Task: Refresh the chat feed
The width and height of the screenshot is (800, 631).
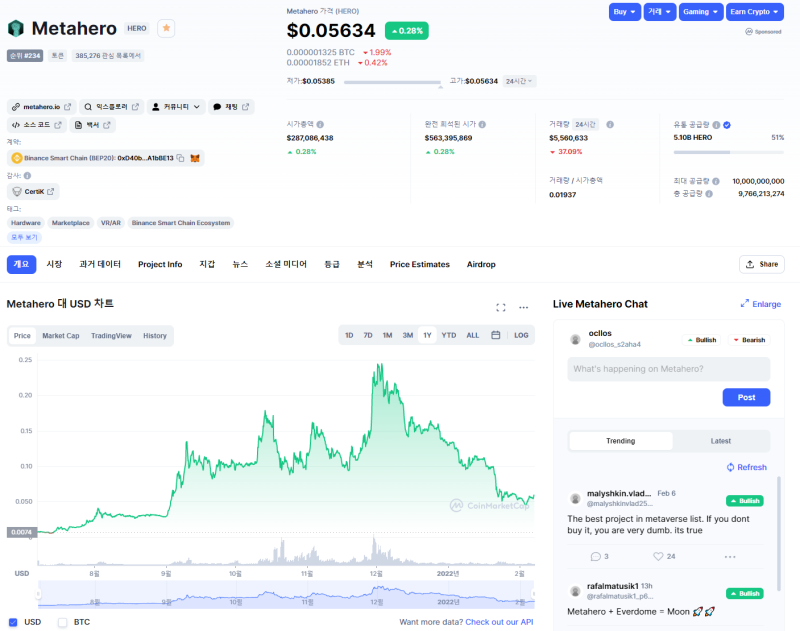Action: pos(746,467)
